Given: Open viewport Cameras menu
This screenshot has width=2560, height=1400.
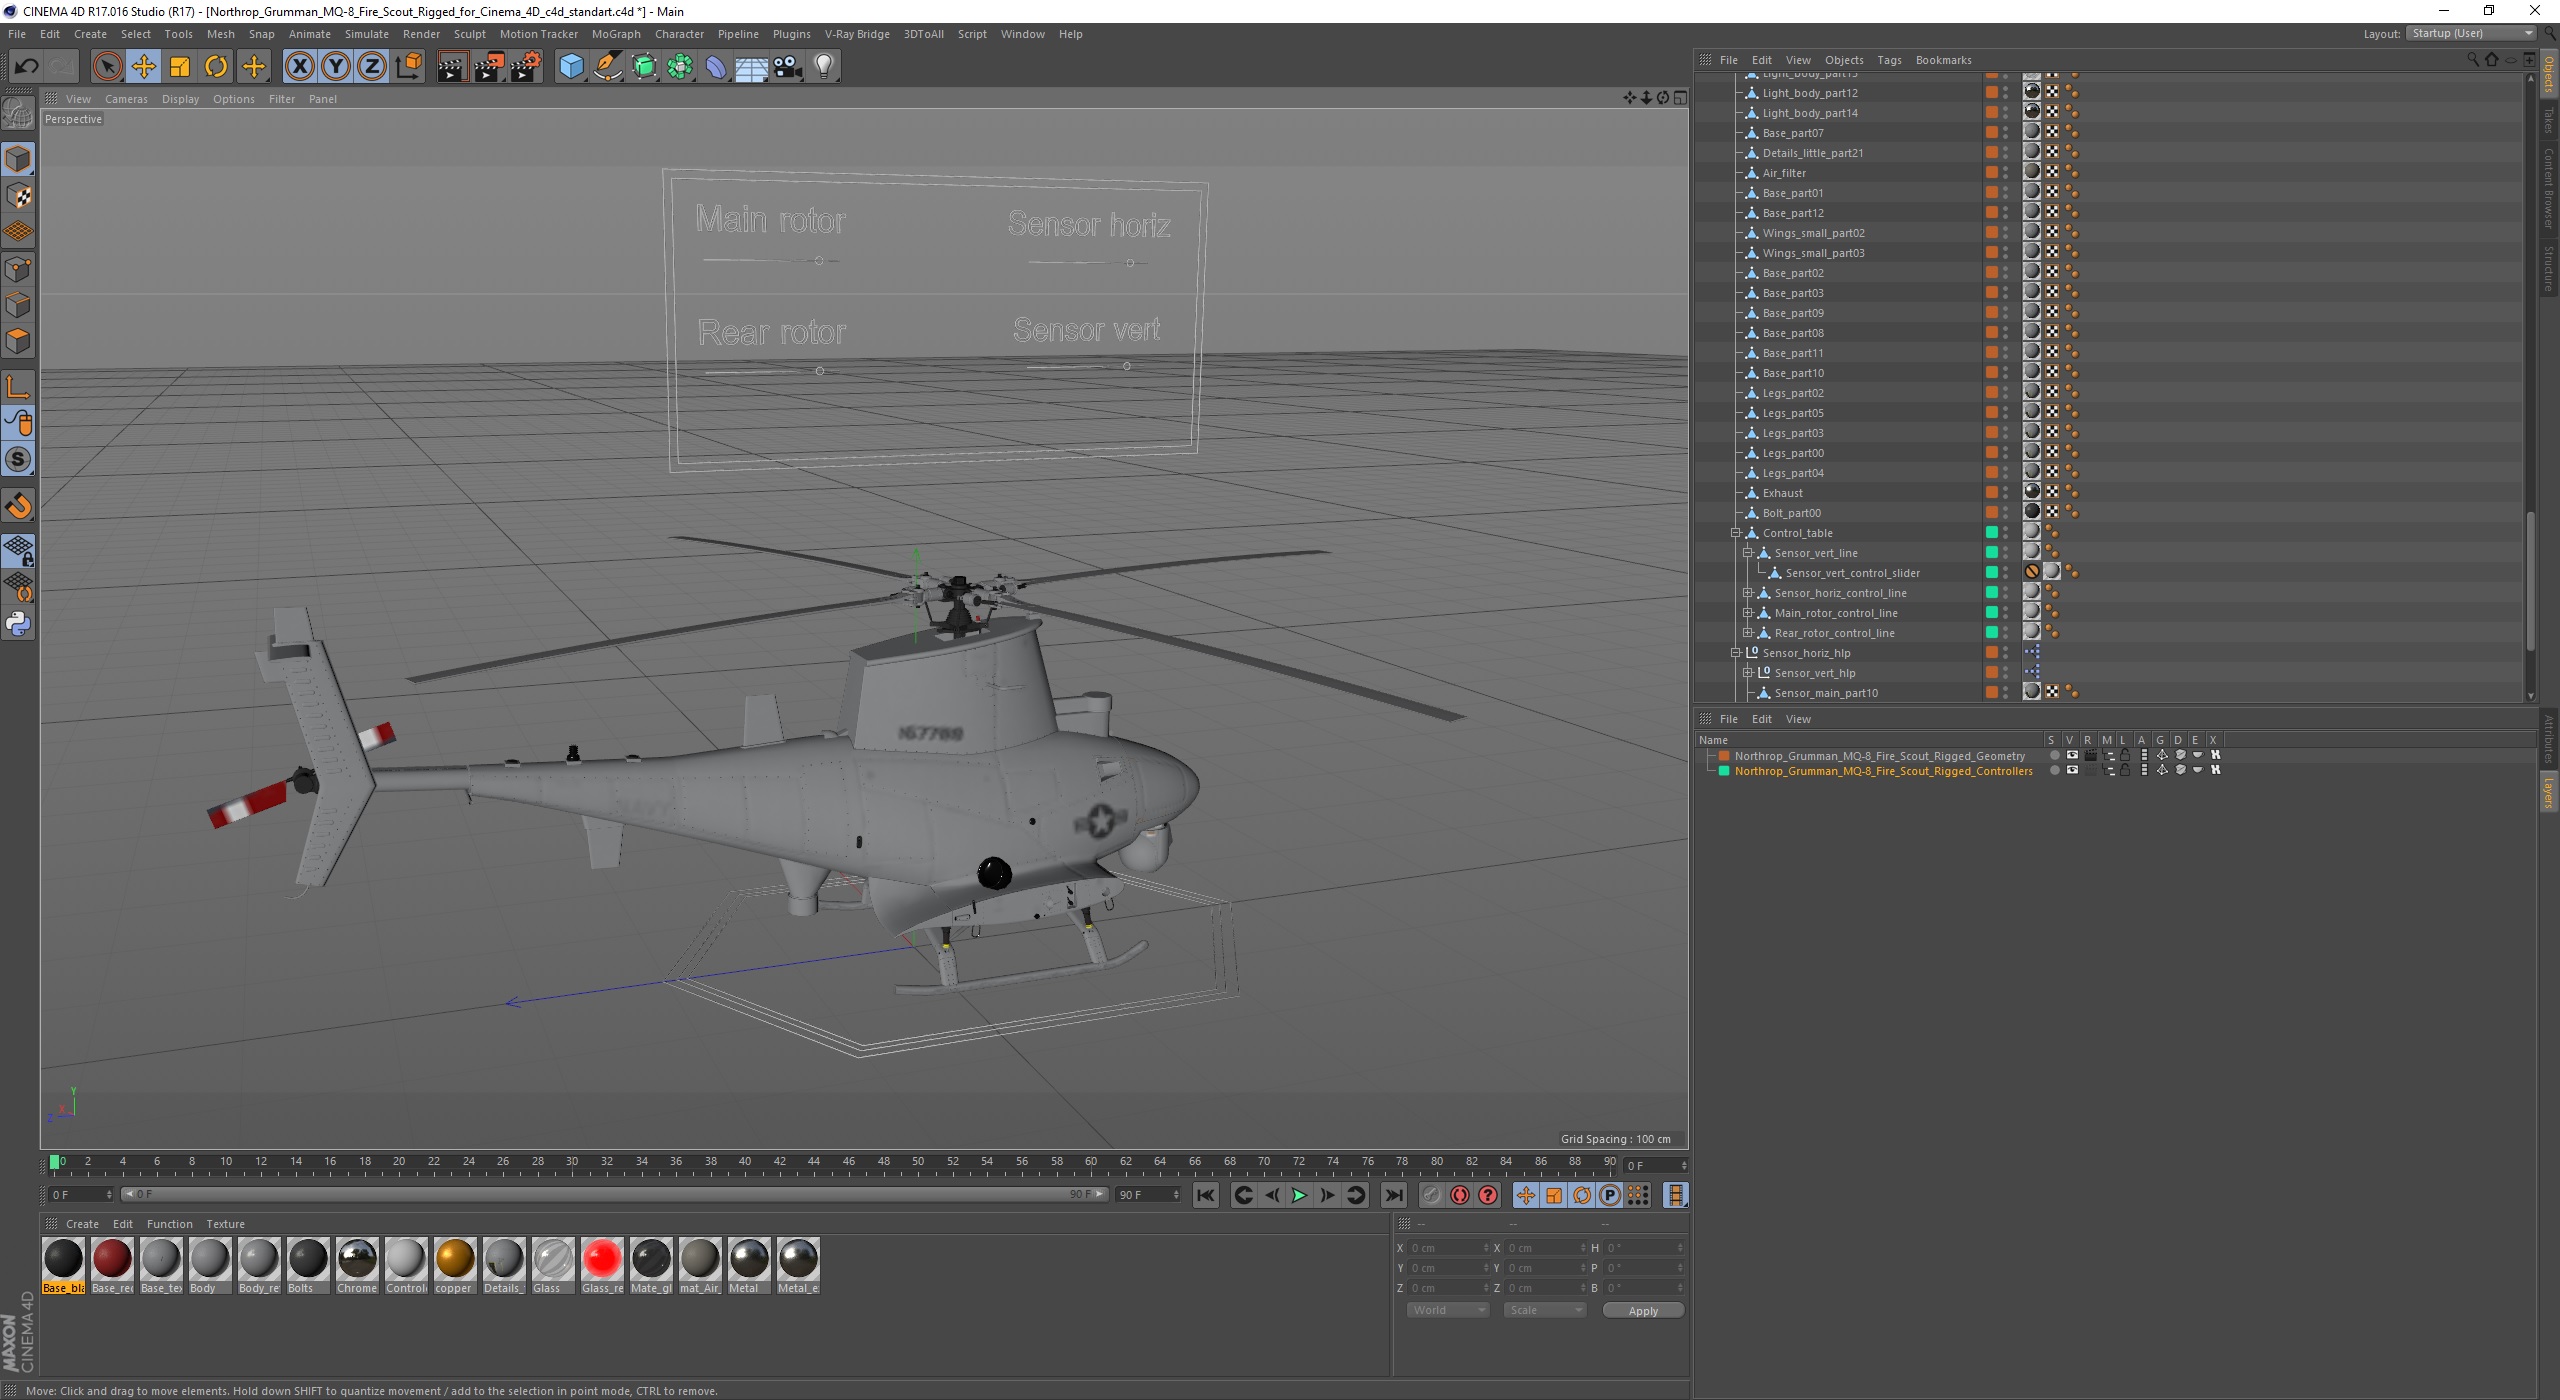Looking at the screenshot, I should point(126,99).
